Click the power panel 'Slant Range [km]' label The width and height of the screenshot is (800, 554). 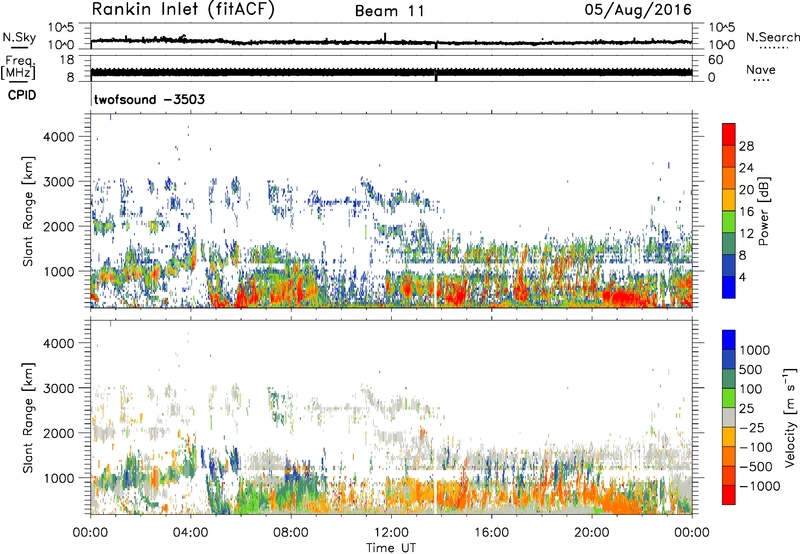pyautogui.click(x=28, y=211)
